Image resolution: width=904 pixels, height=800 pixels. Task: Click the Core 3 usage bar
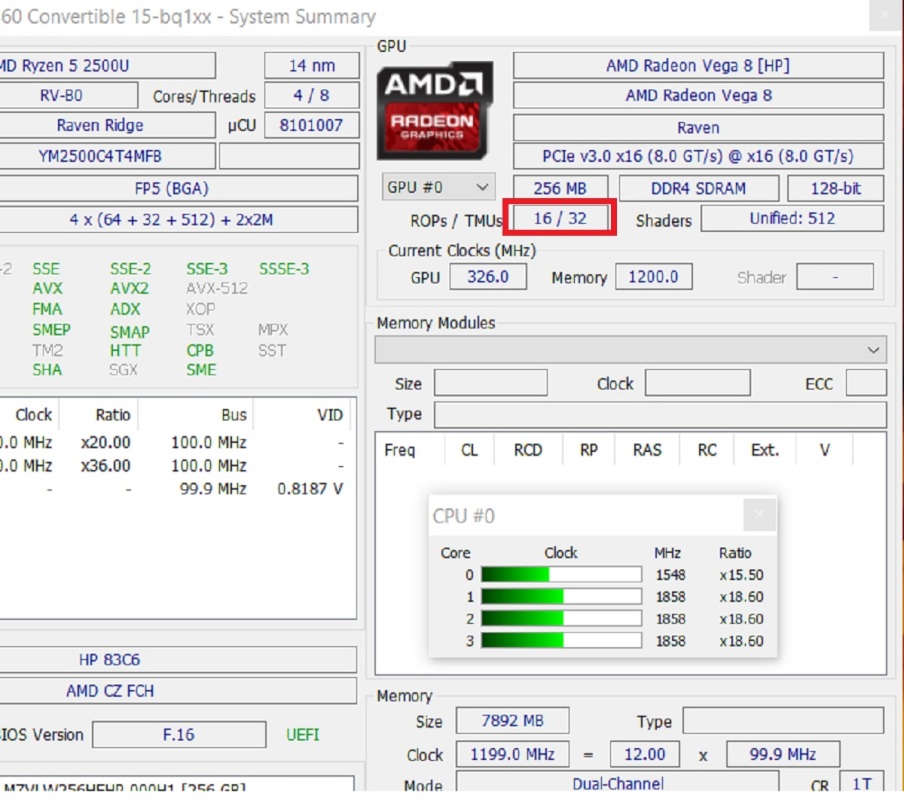pos(561,641)
